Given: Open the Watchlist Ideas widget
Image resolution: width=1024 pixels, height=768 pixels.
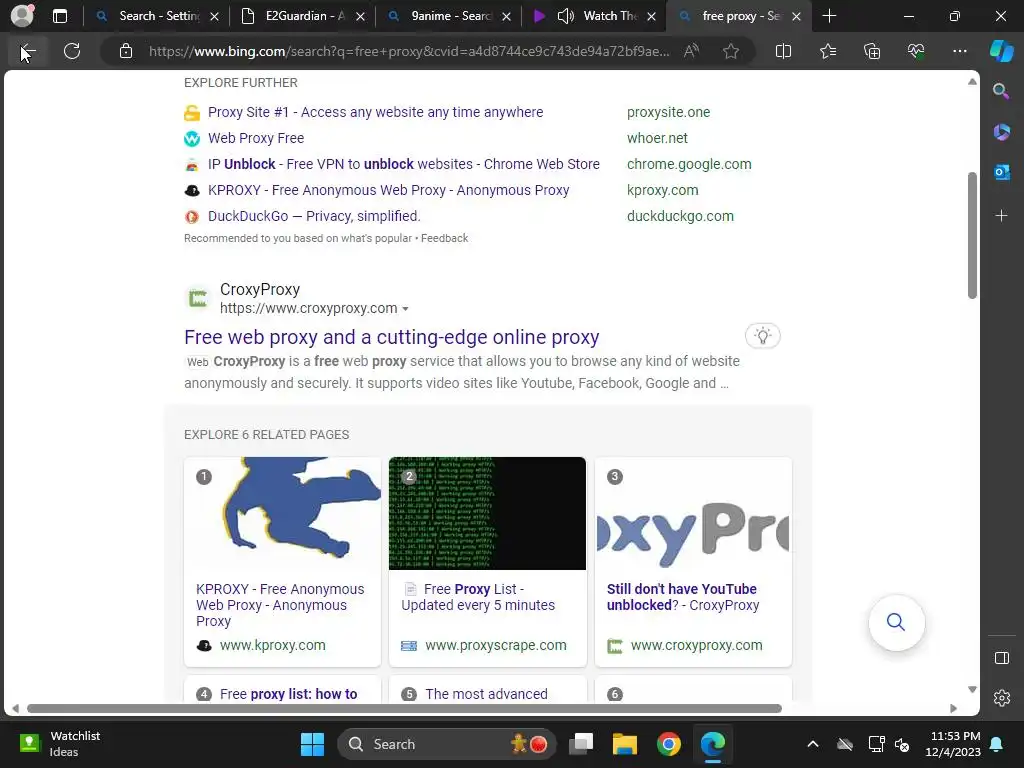Looking at the screenshot, I should [59, 744].
